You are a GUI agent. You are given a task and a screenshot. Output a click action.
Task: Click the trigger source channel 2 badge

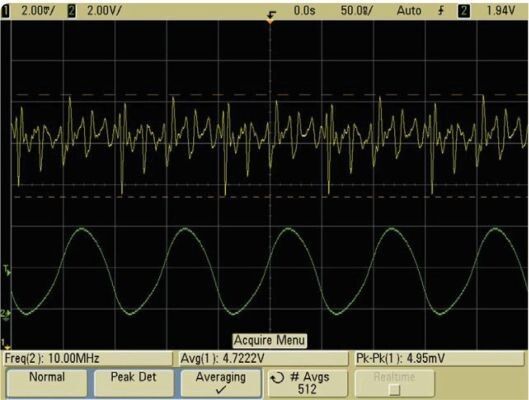point(464,11)
